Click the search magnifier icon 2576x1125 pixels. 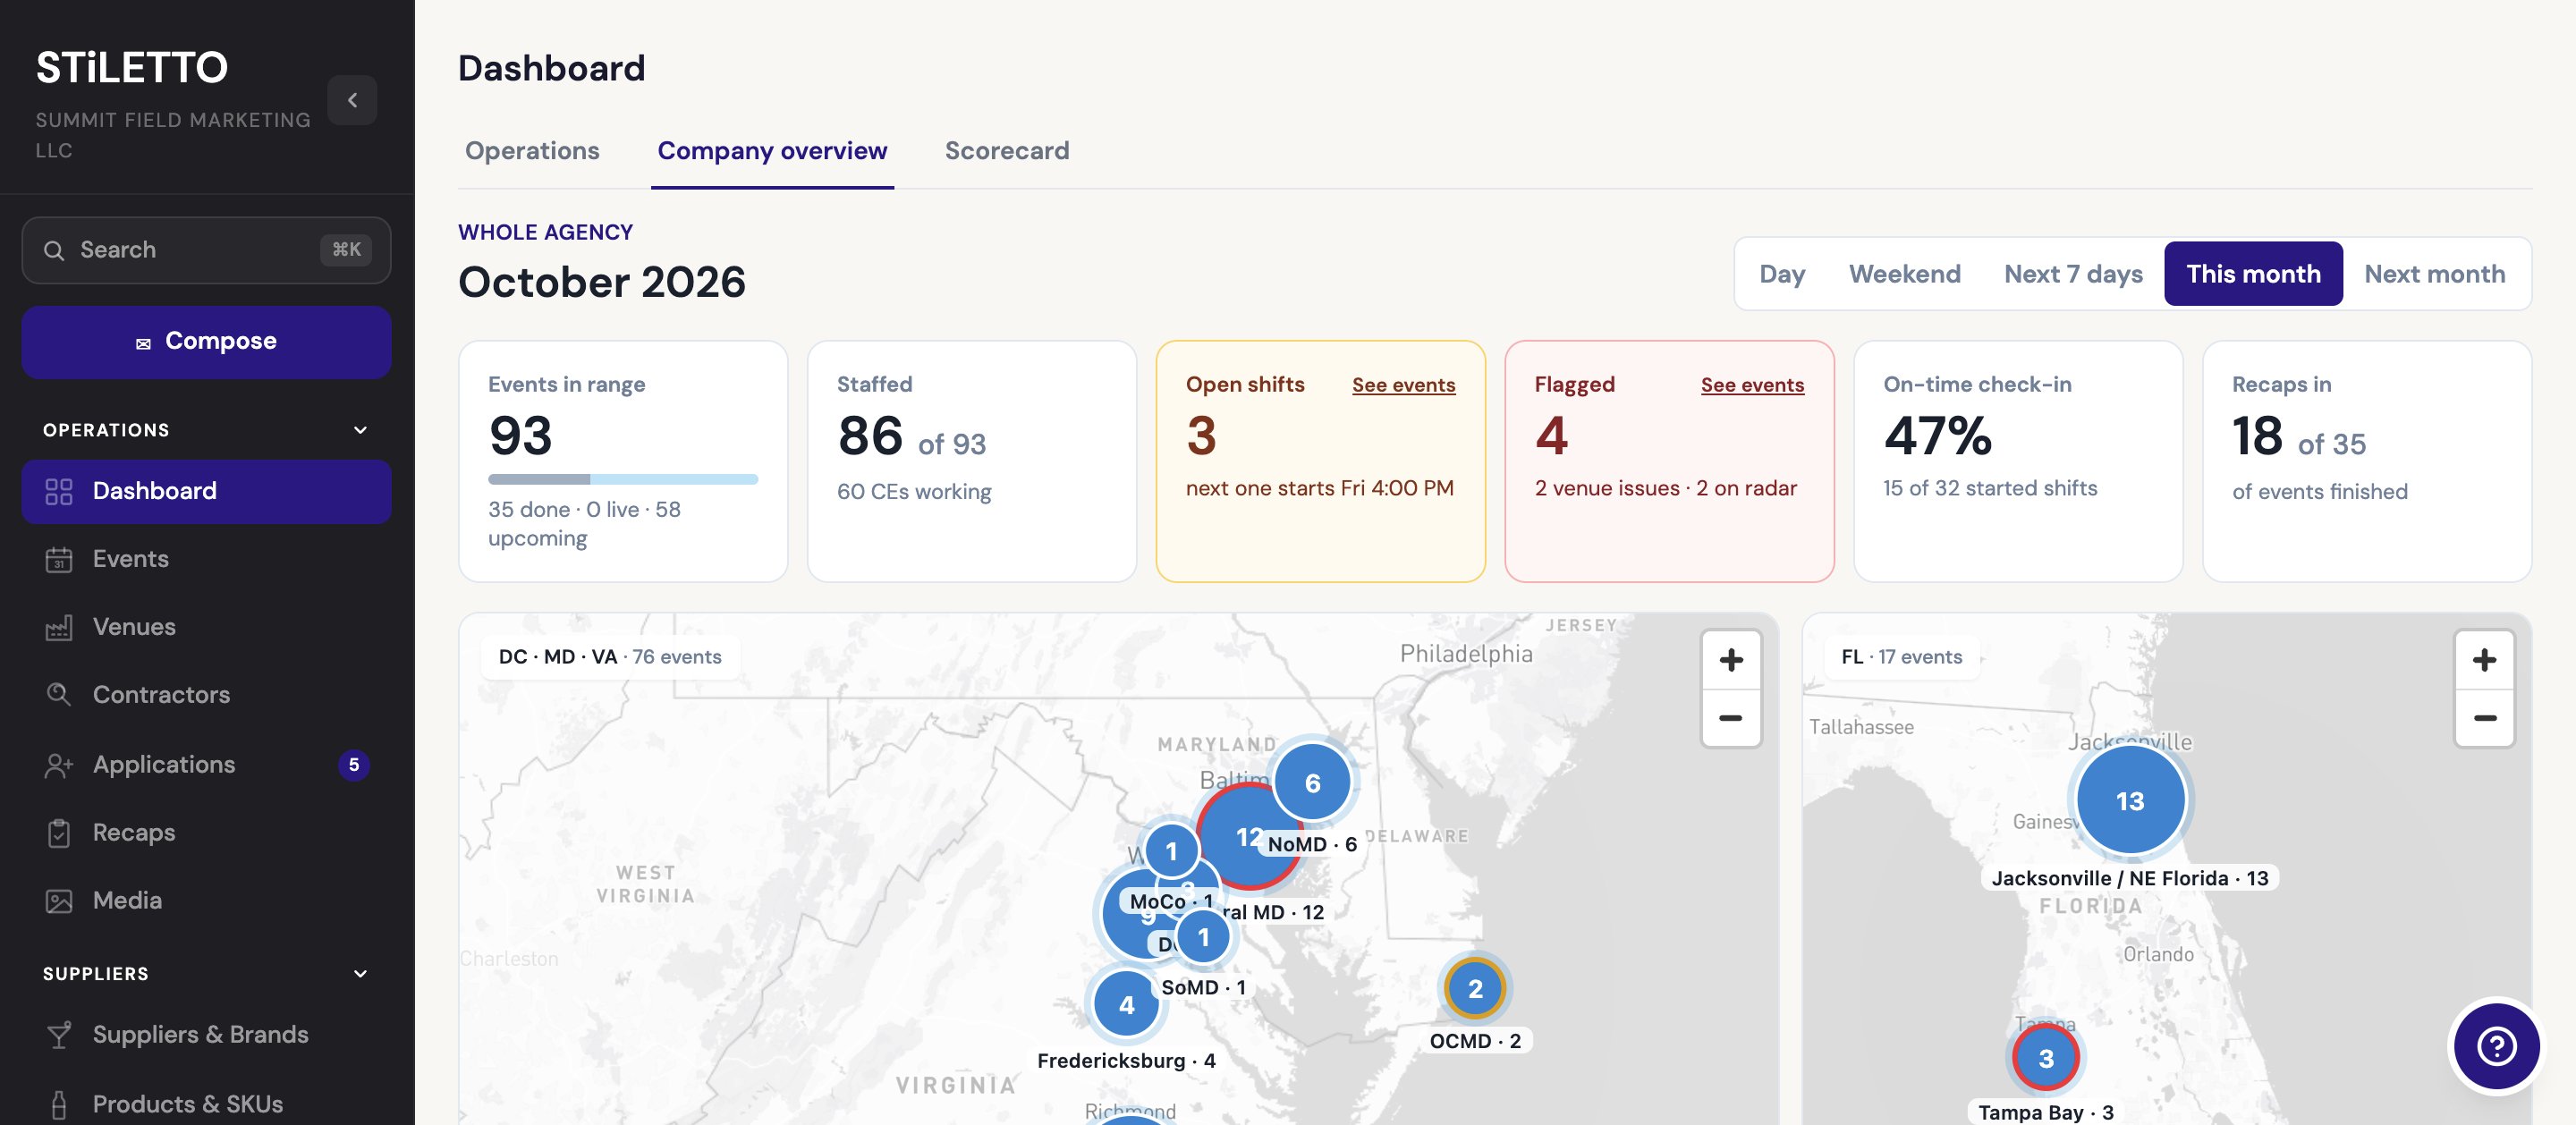54,250
